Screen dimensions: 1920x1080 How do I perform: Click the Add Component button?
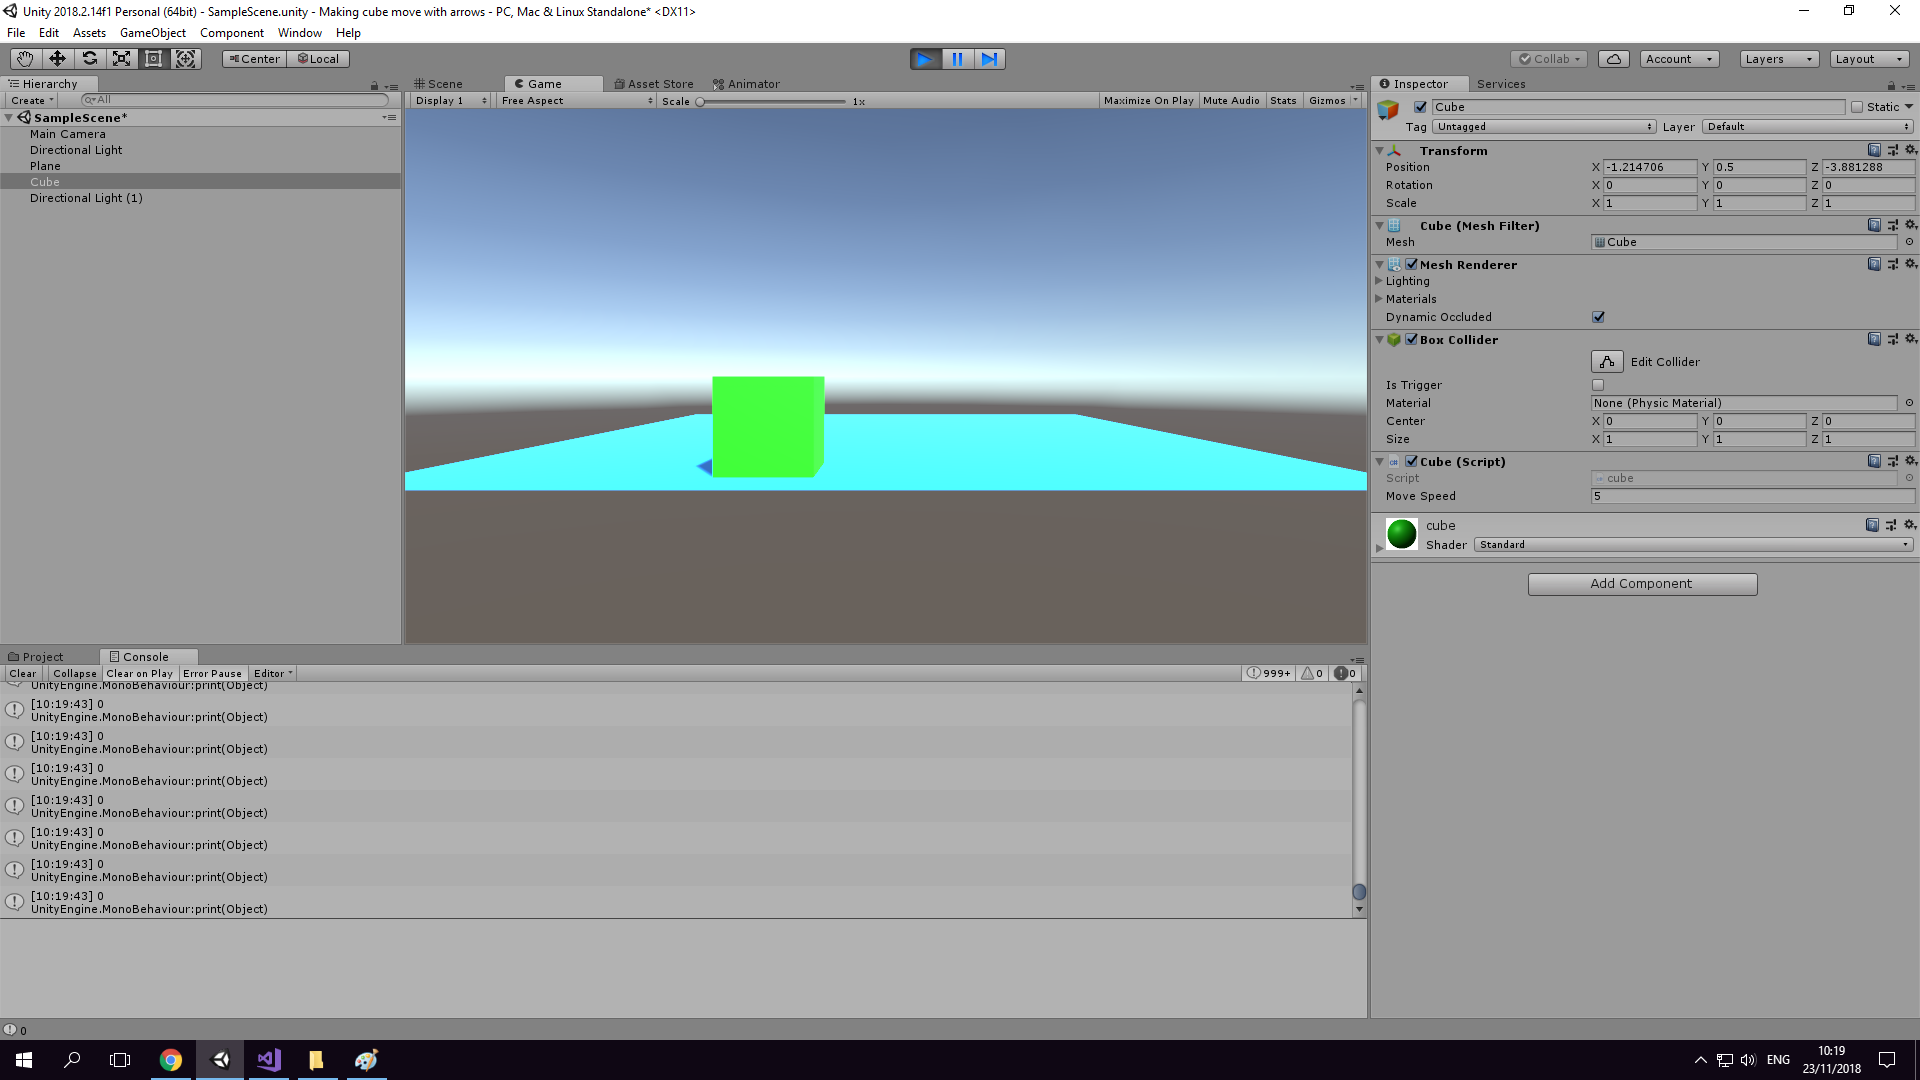(x=1642, y=583)
